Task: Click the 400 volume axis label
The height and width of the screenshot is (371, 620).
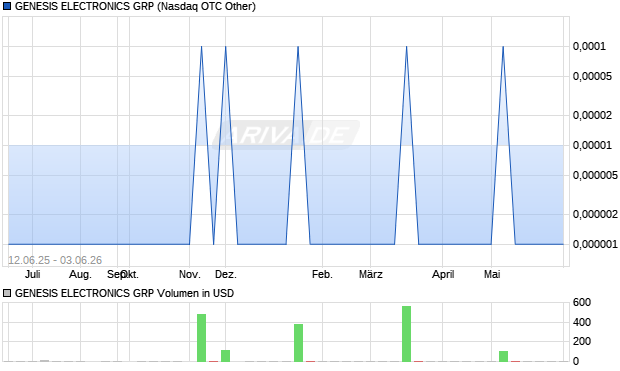Action: coord(582,322)
